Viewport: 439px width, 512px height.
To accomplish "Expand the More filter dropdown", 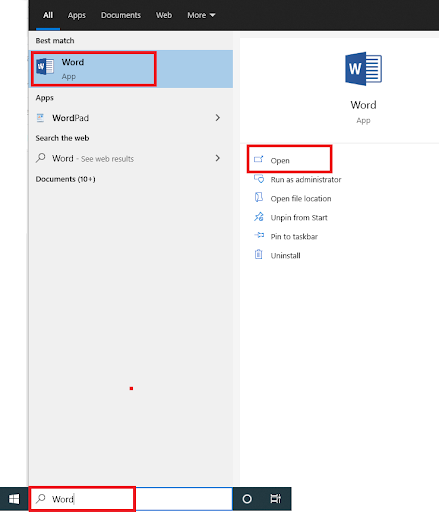I will click(x=201, y=15).
